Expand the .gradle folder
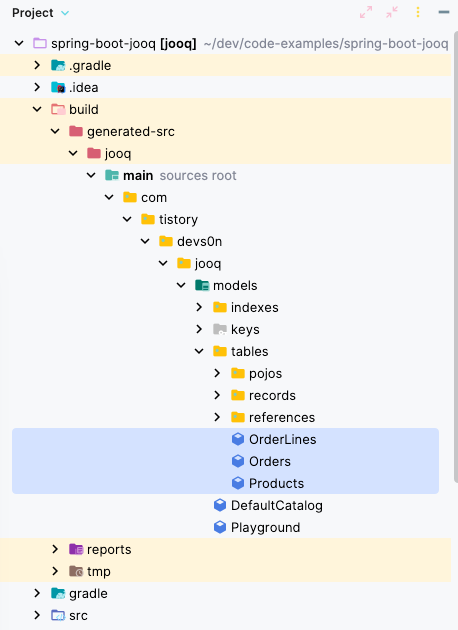This screenshot has width=458, height=630. click(37, 65)
